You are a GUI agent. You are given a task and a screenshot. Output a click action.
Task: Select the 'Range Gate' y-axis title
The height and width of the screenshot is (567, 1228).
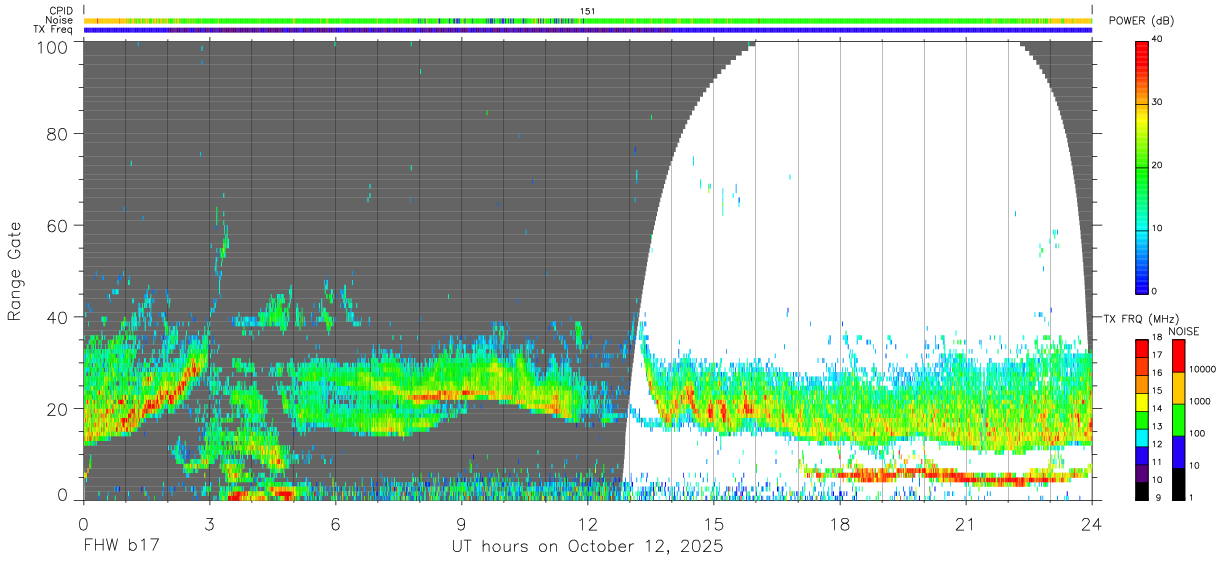(x=15, y=271)
